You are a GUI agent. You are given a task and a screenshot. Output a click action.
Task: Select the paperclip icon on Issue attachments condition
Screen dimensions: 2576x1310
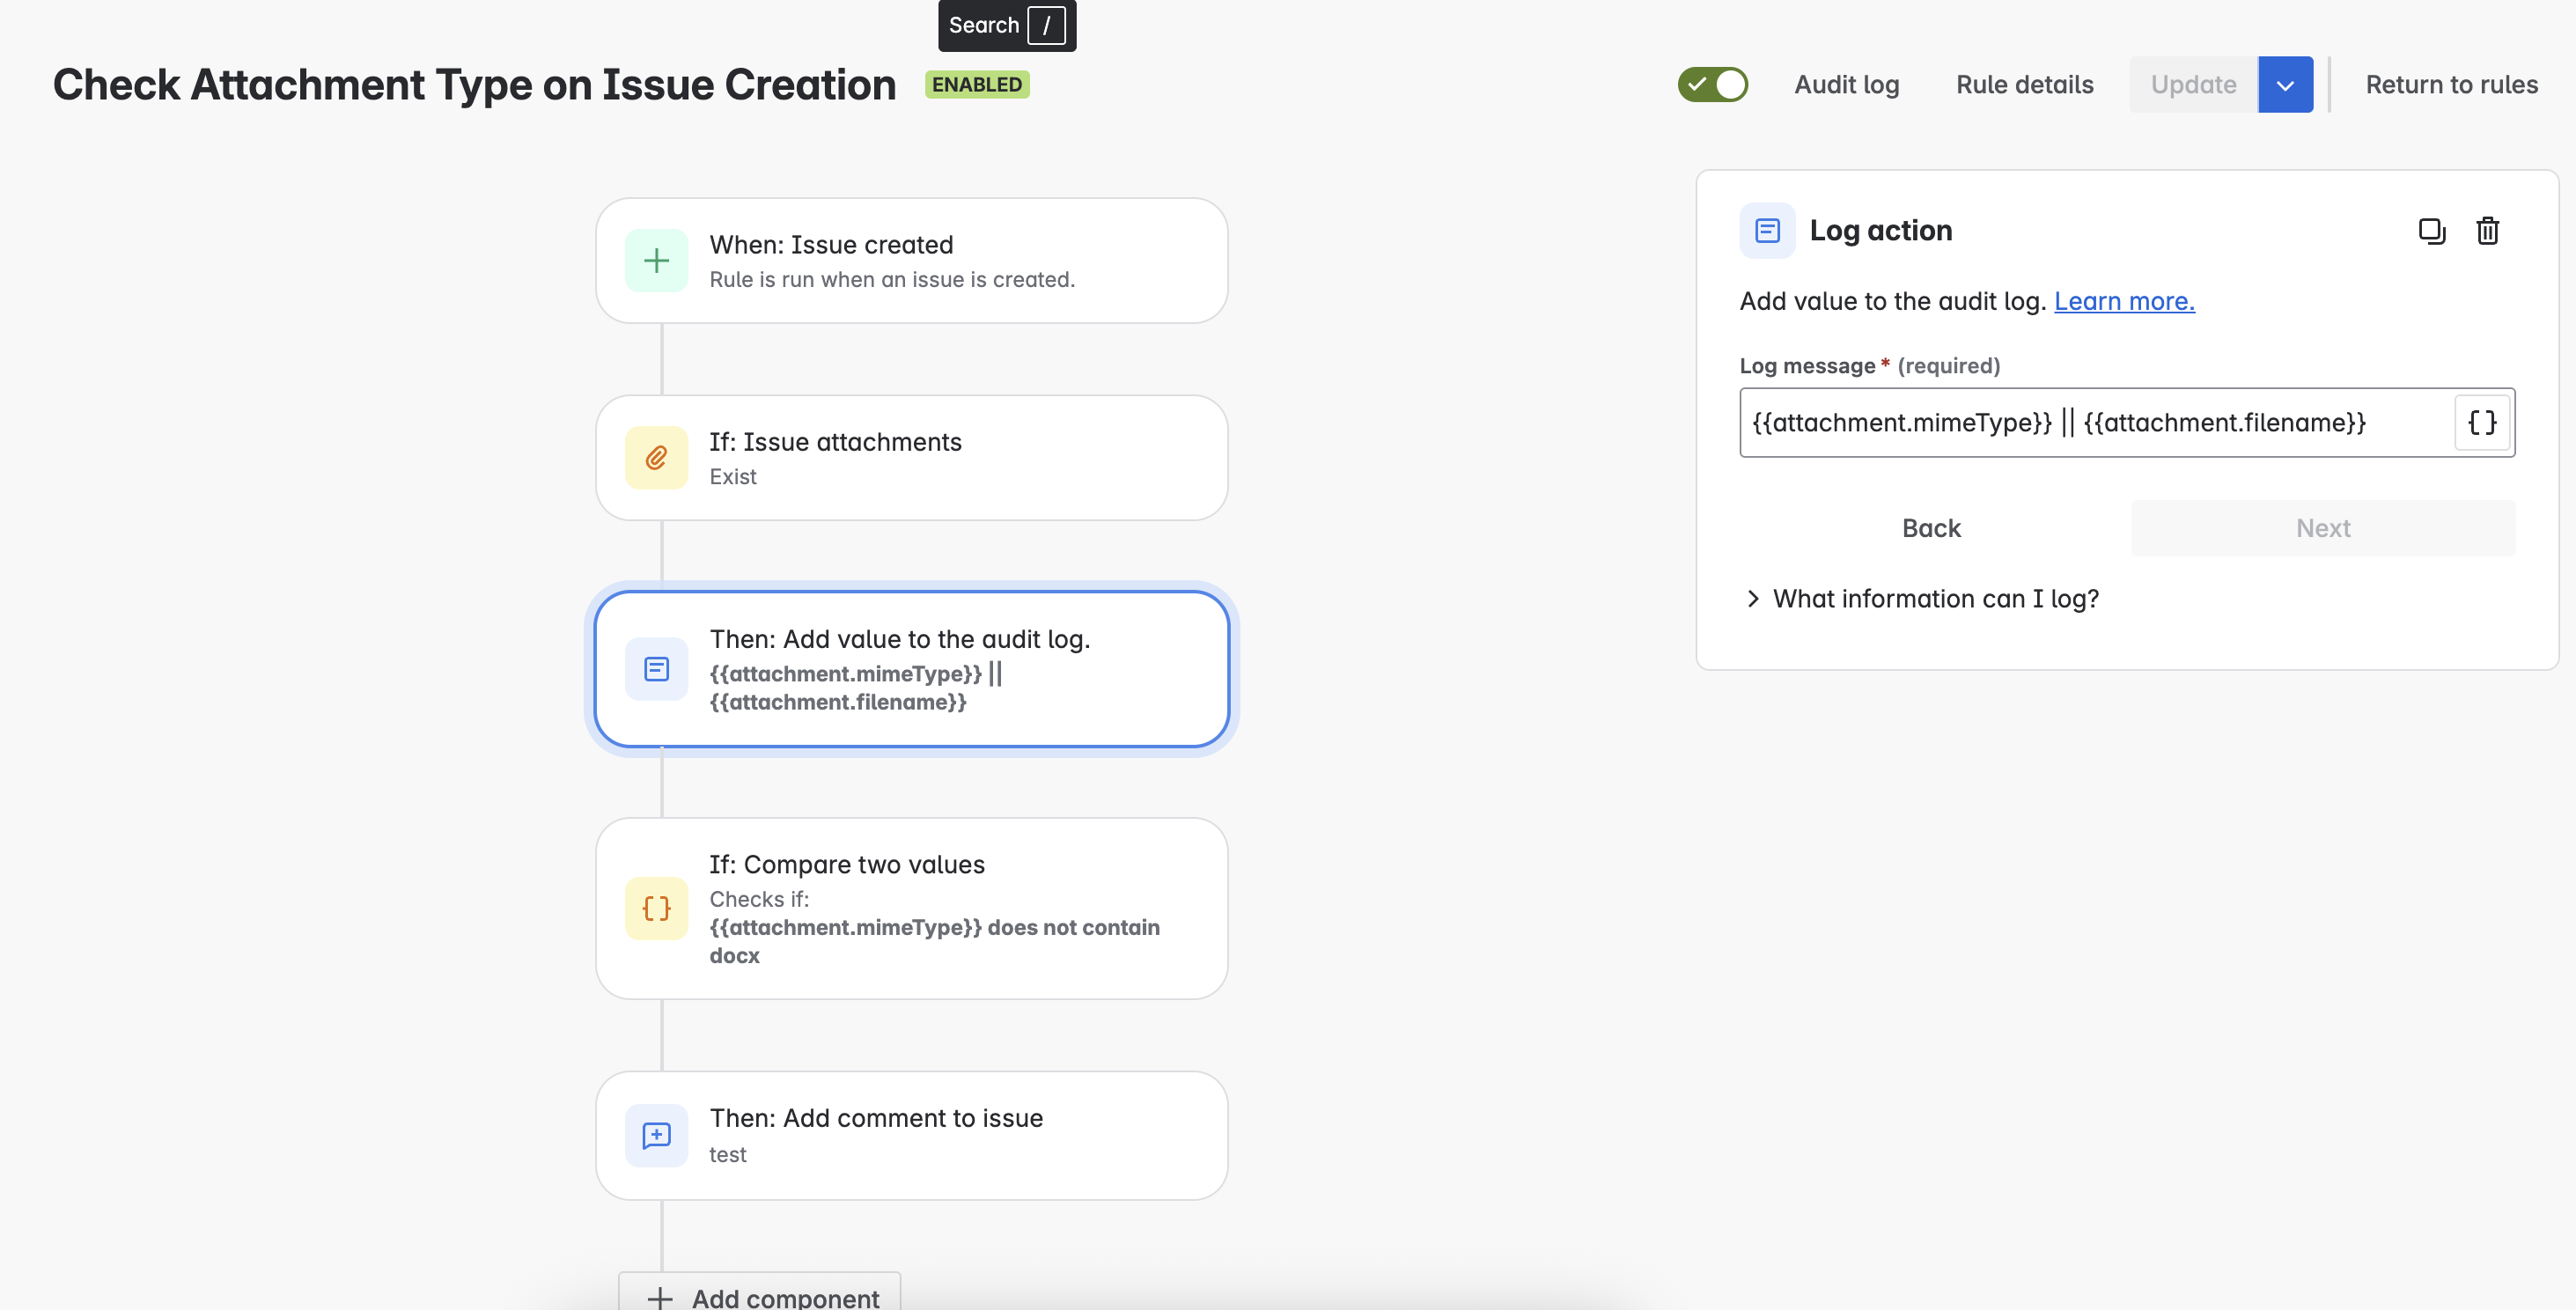(x=656, y=457)
